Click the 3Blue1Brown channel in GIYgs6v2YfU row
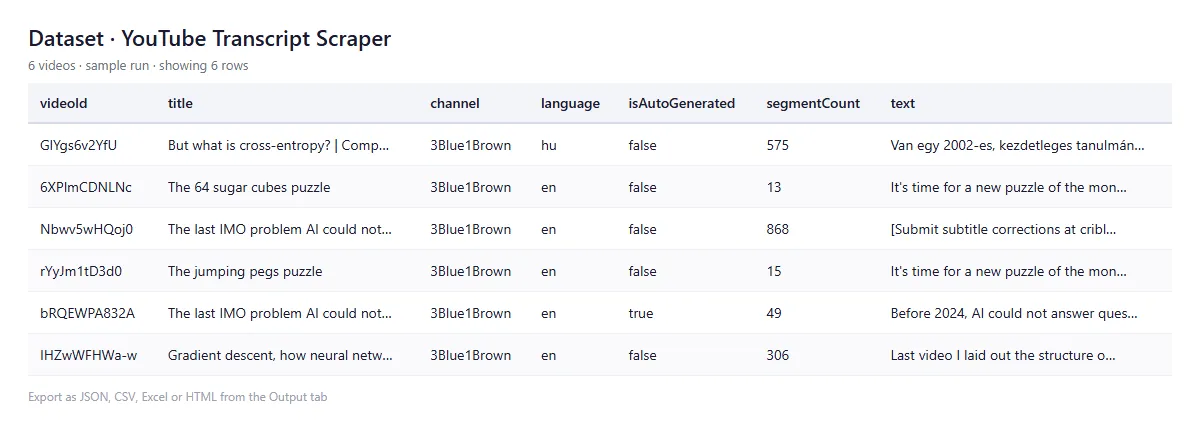The image size is (1200, 424). [471, 145]
